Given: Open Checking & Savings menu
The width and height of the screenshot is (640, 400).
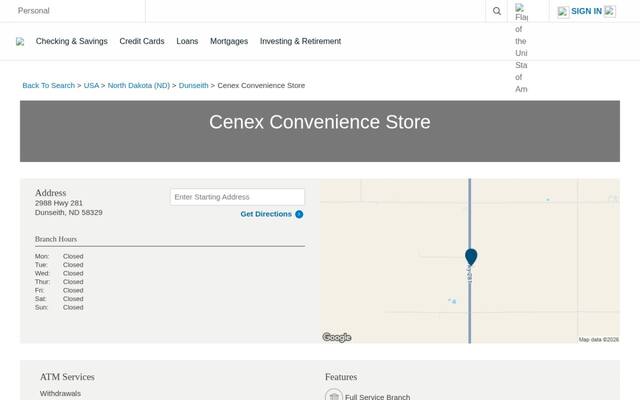Looking at the screenshot, I should 71,41.
